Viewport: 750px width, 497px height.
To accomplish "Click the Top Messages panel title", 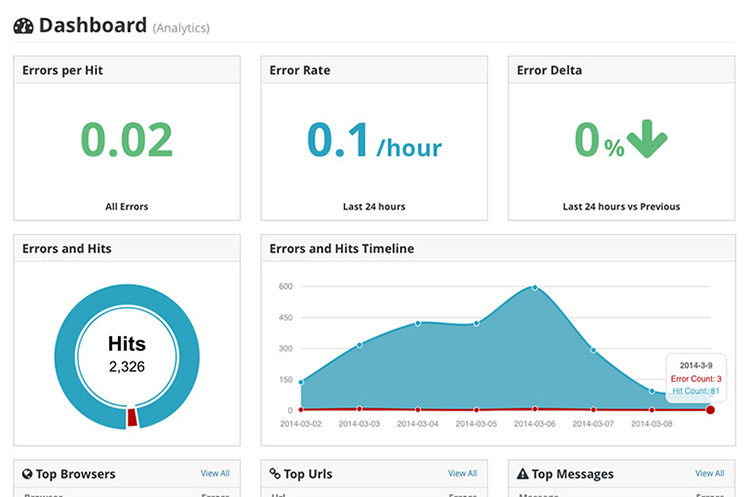I will pyautogui.click(x=573, y=474).
